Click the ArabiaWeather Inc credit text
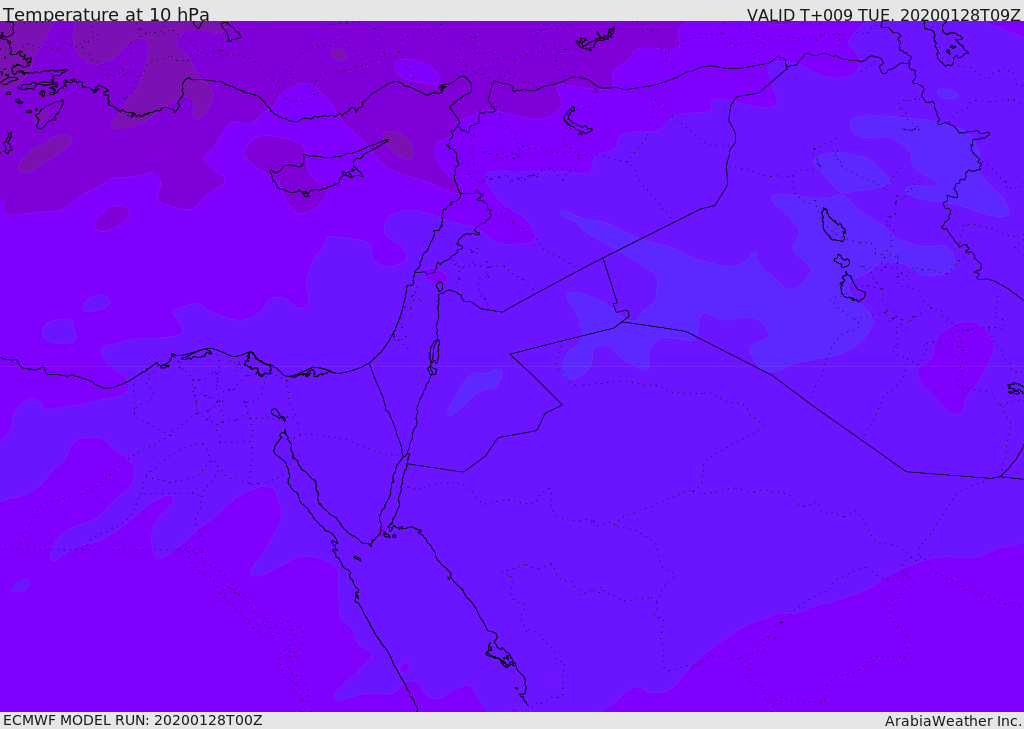The width and height of the screenshot is (1024, 729). click(952, 721)
